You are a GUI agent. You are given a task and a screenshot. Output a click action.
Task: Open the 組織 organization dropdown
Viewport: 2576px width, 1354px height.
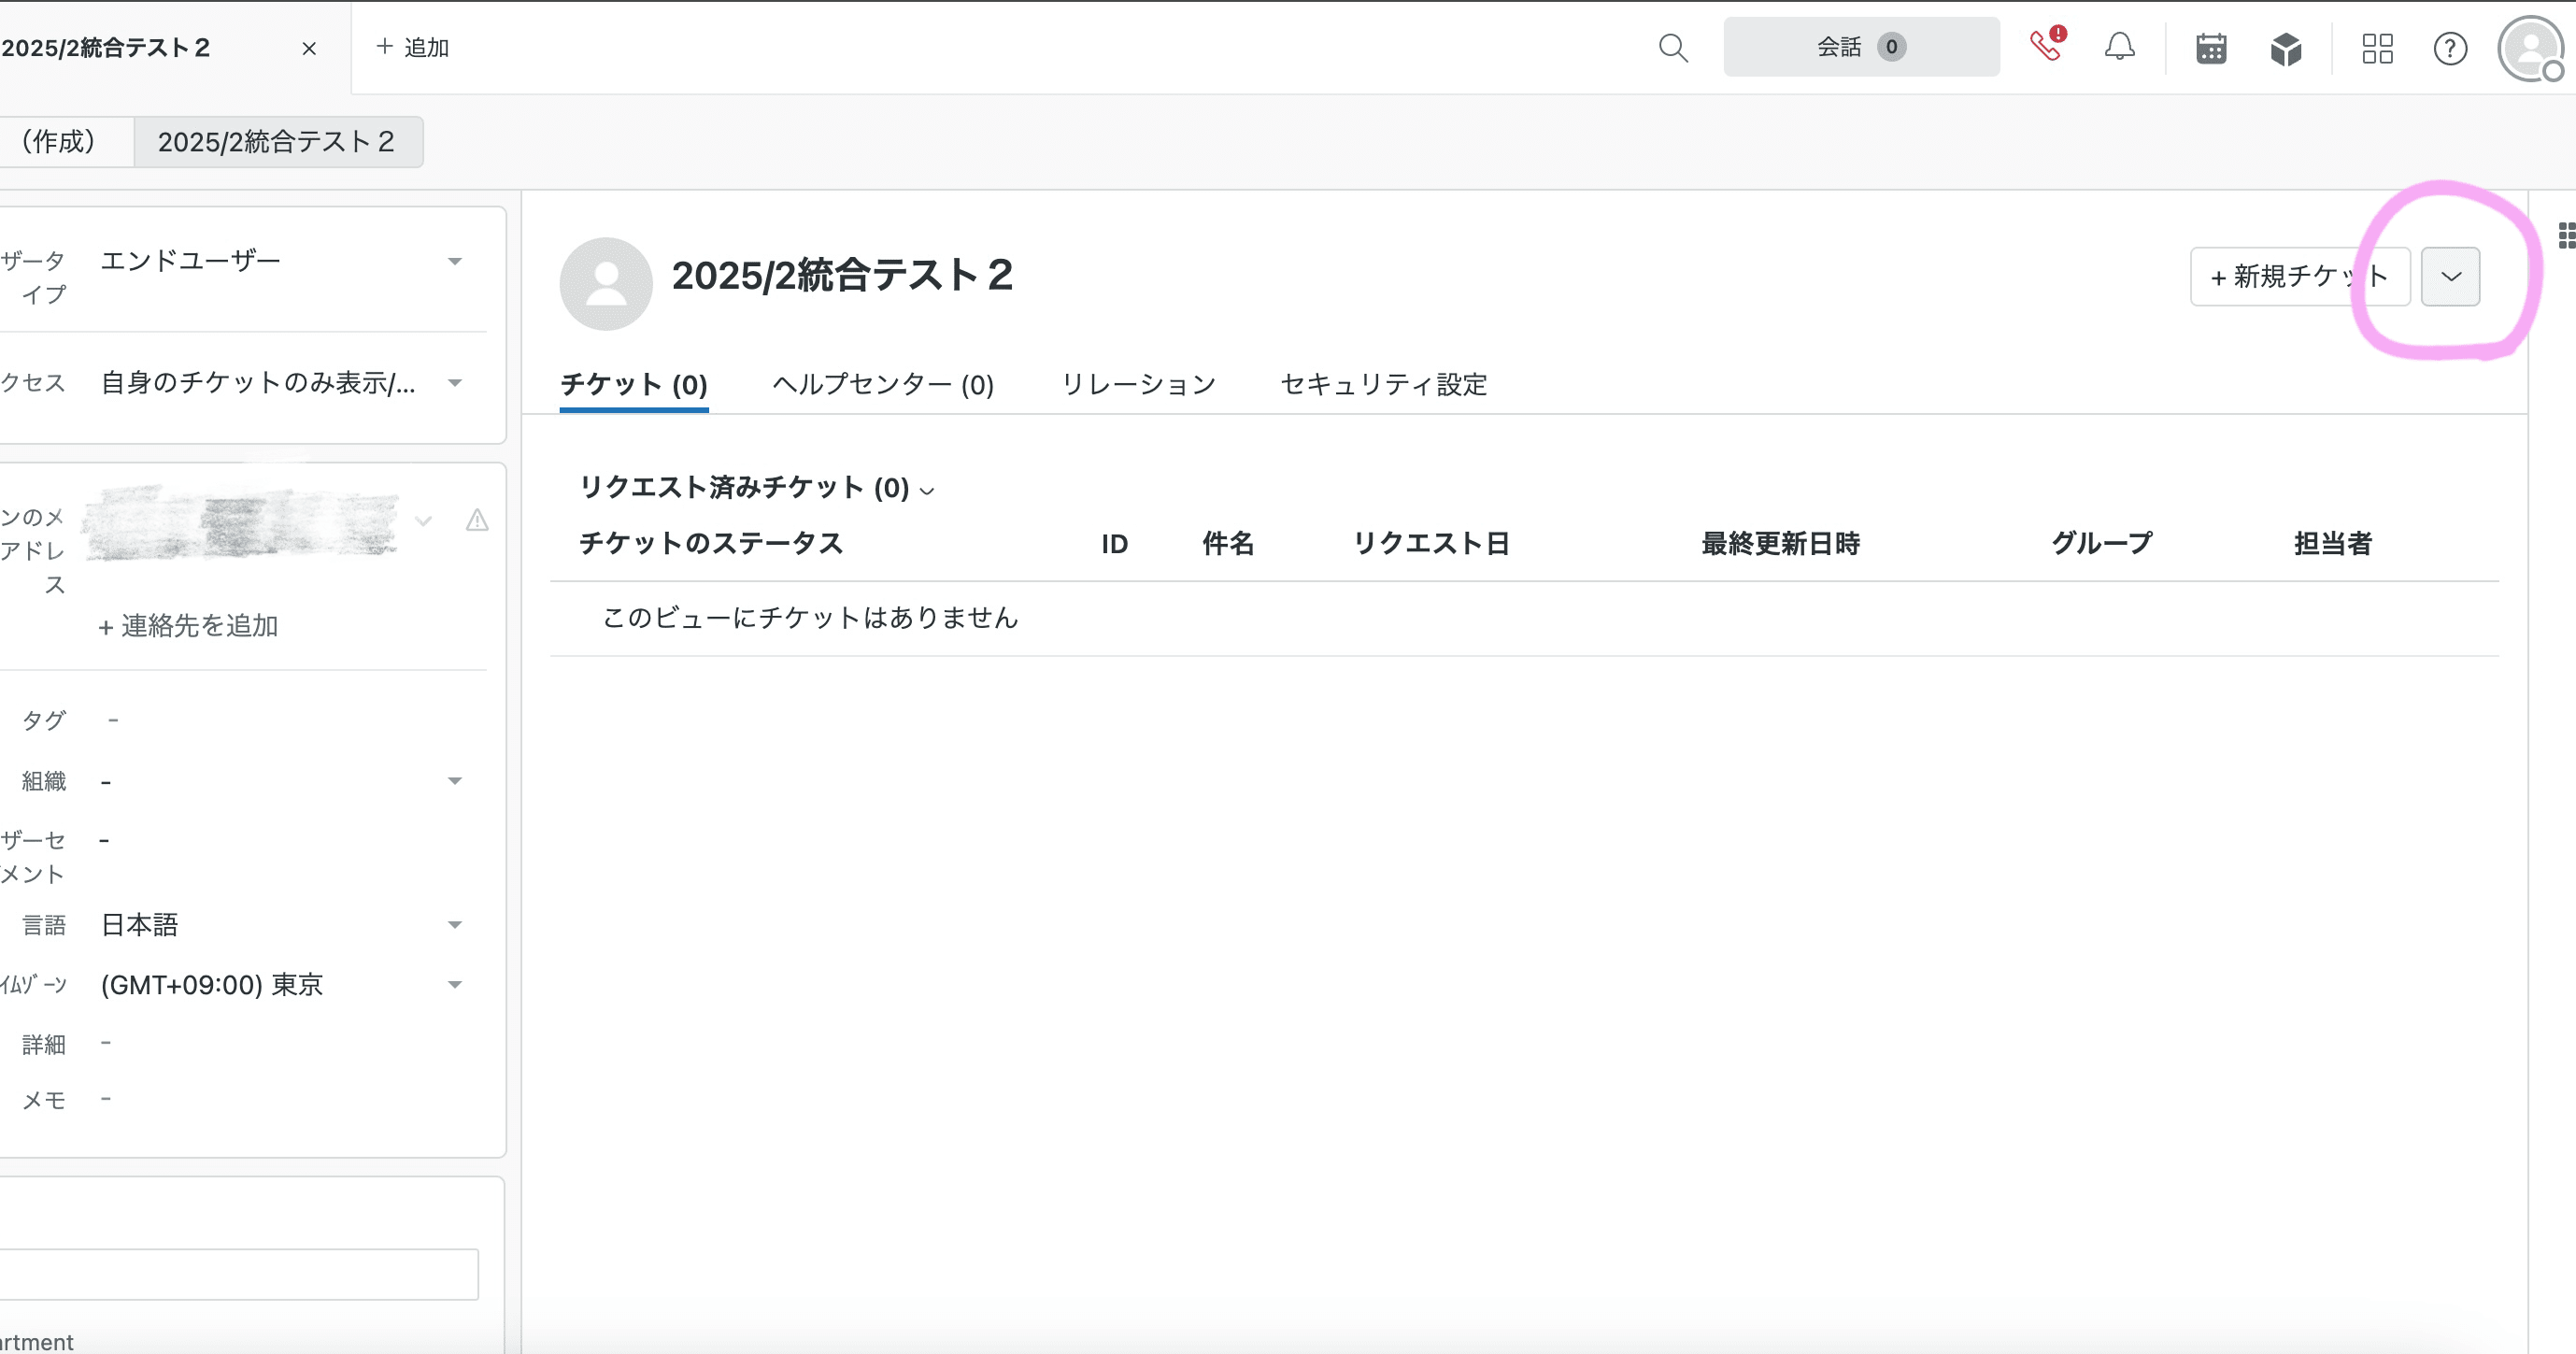pyautogui.click(x=281, y=781)
